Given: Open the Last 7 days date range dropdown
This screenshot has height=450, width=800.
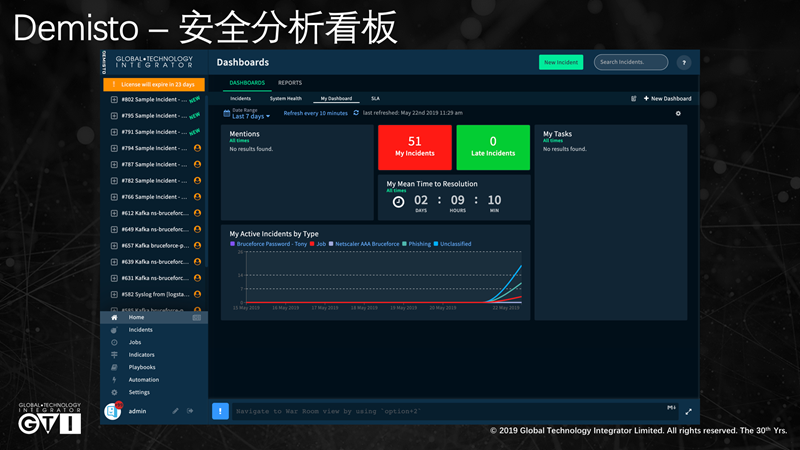Looking at the screenshot, I should click(x=251, y=116).
